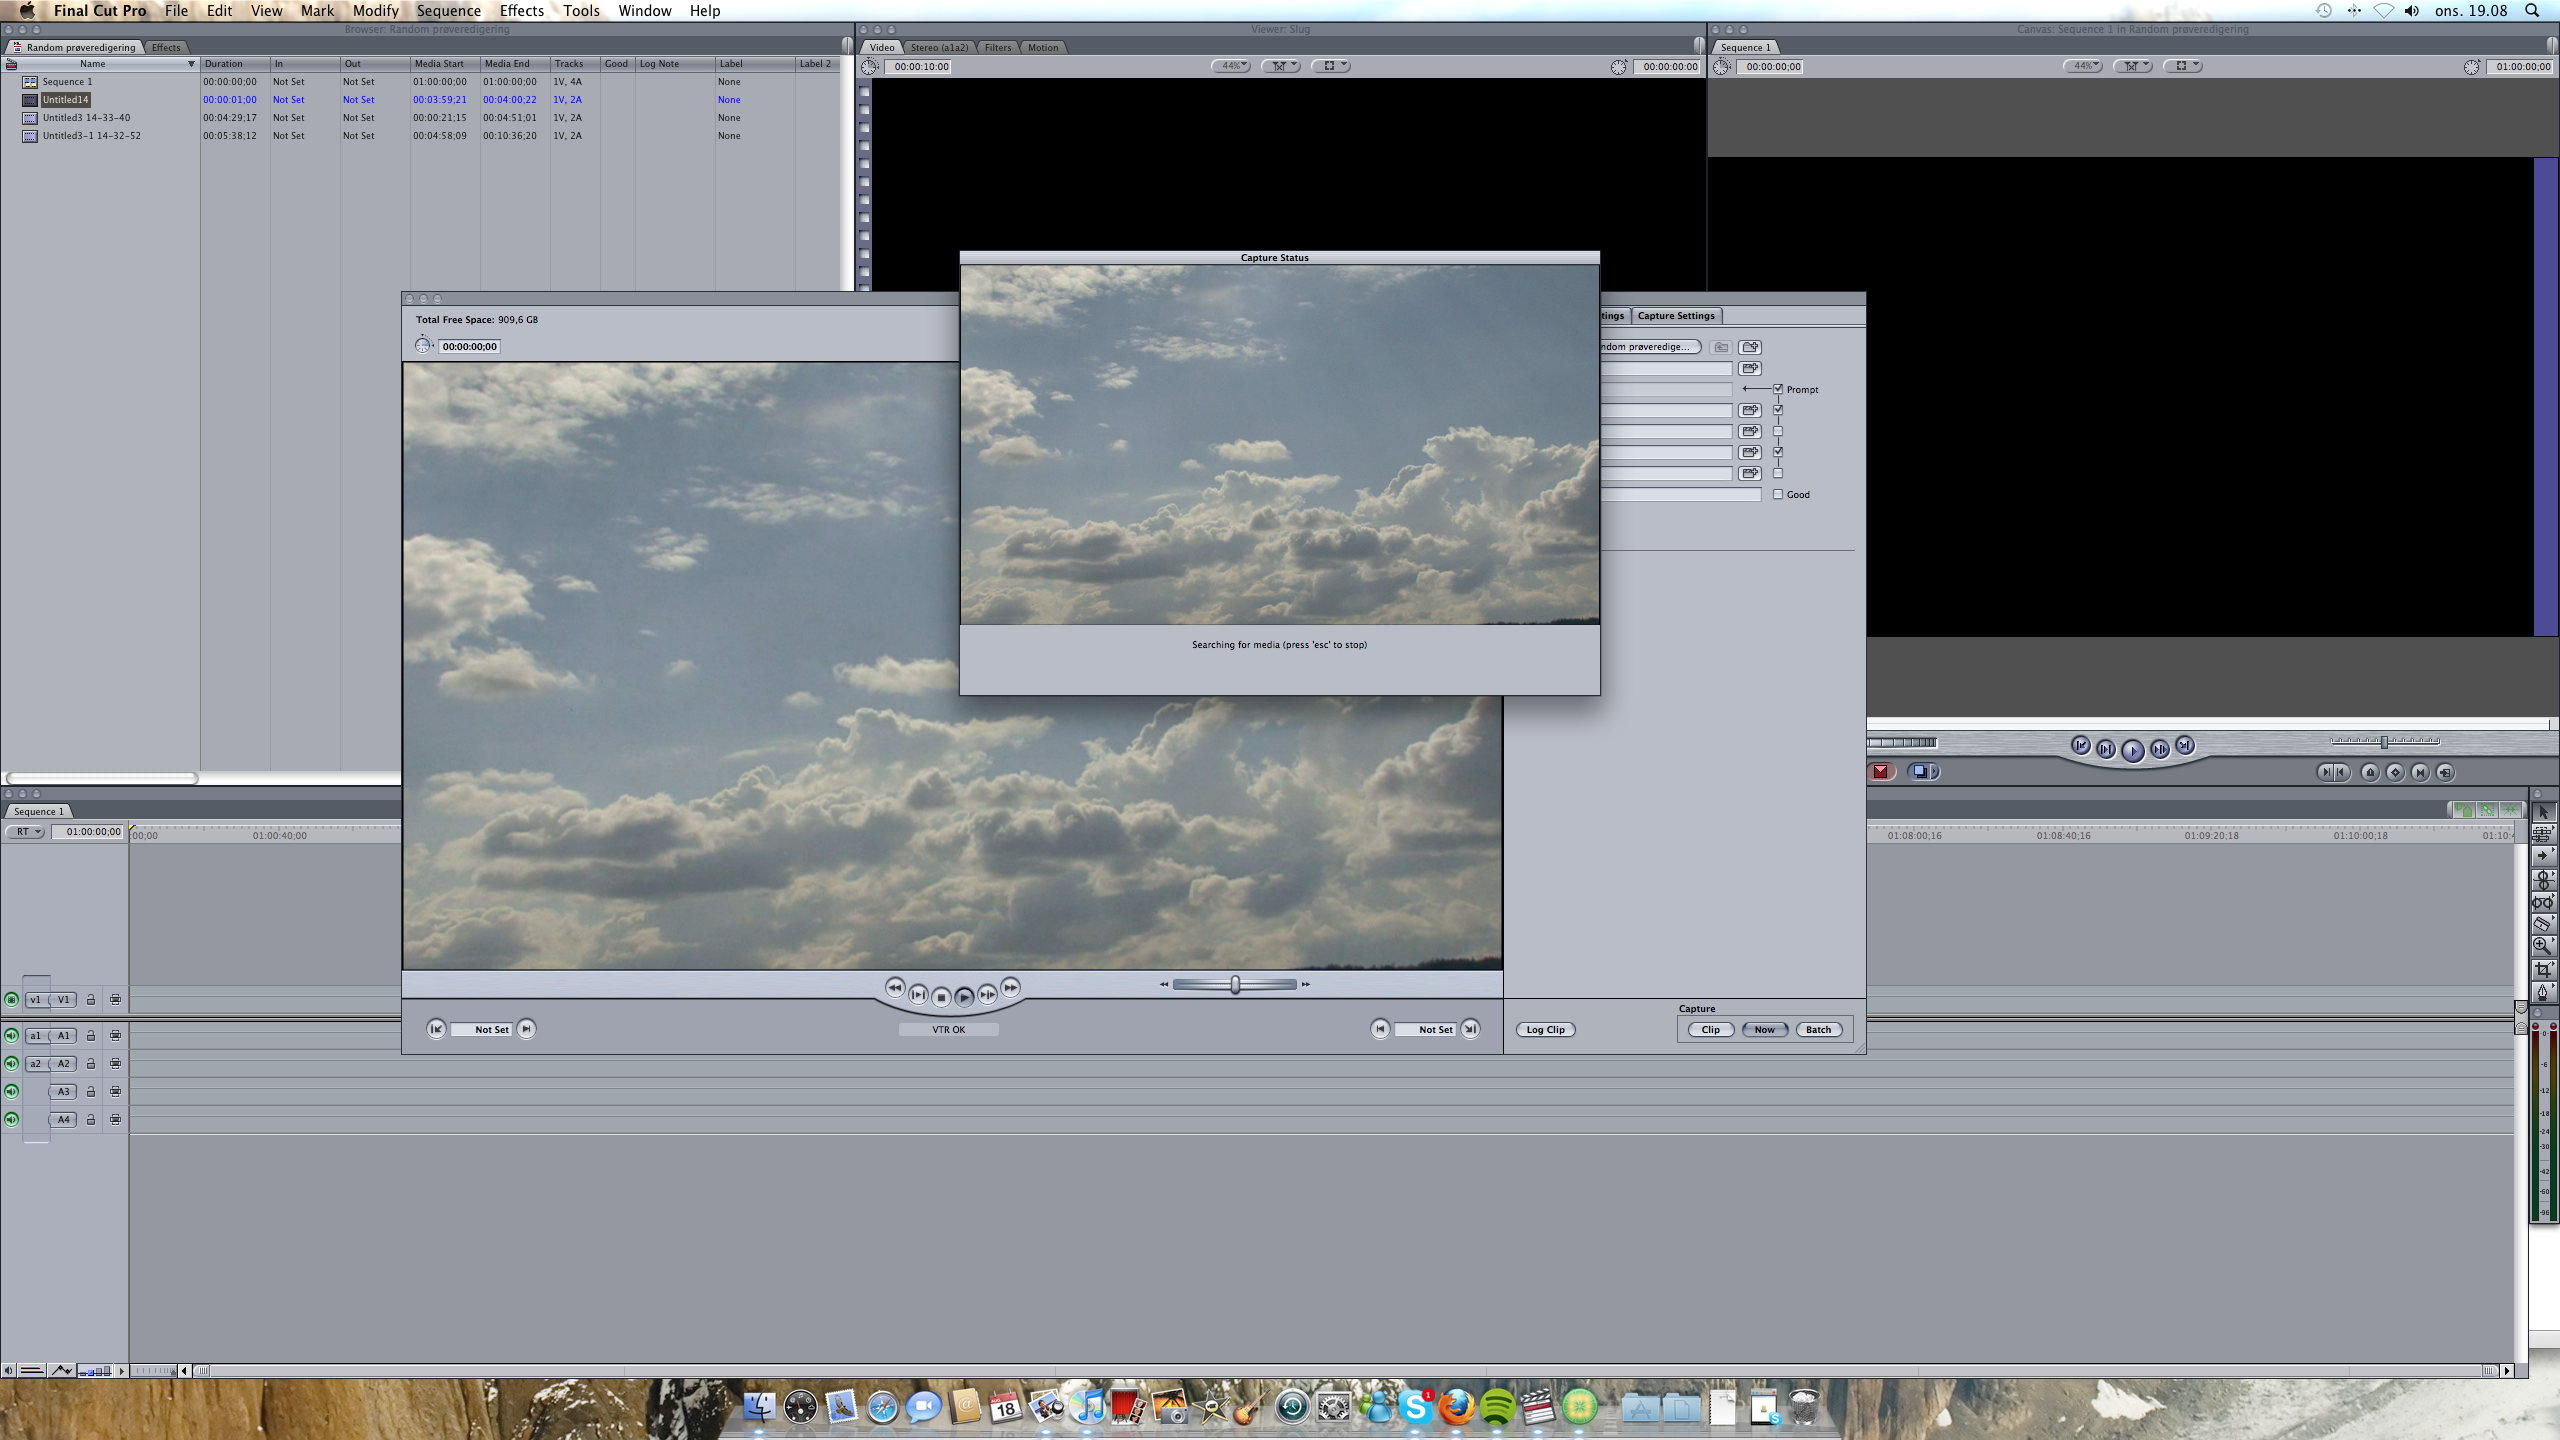Select the Slip tool in tool palette
This screenshot has width=2560, height=1440.
[x=2543, y=902]
